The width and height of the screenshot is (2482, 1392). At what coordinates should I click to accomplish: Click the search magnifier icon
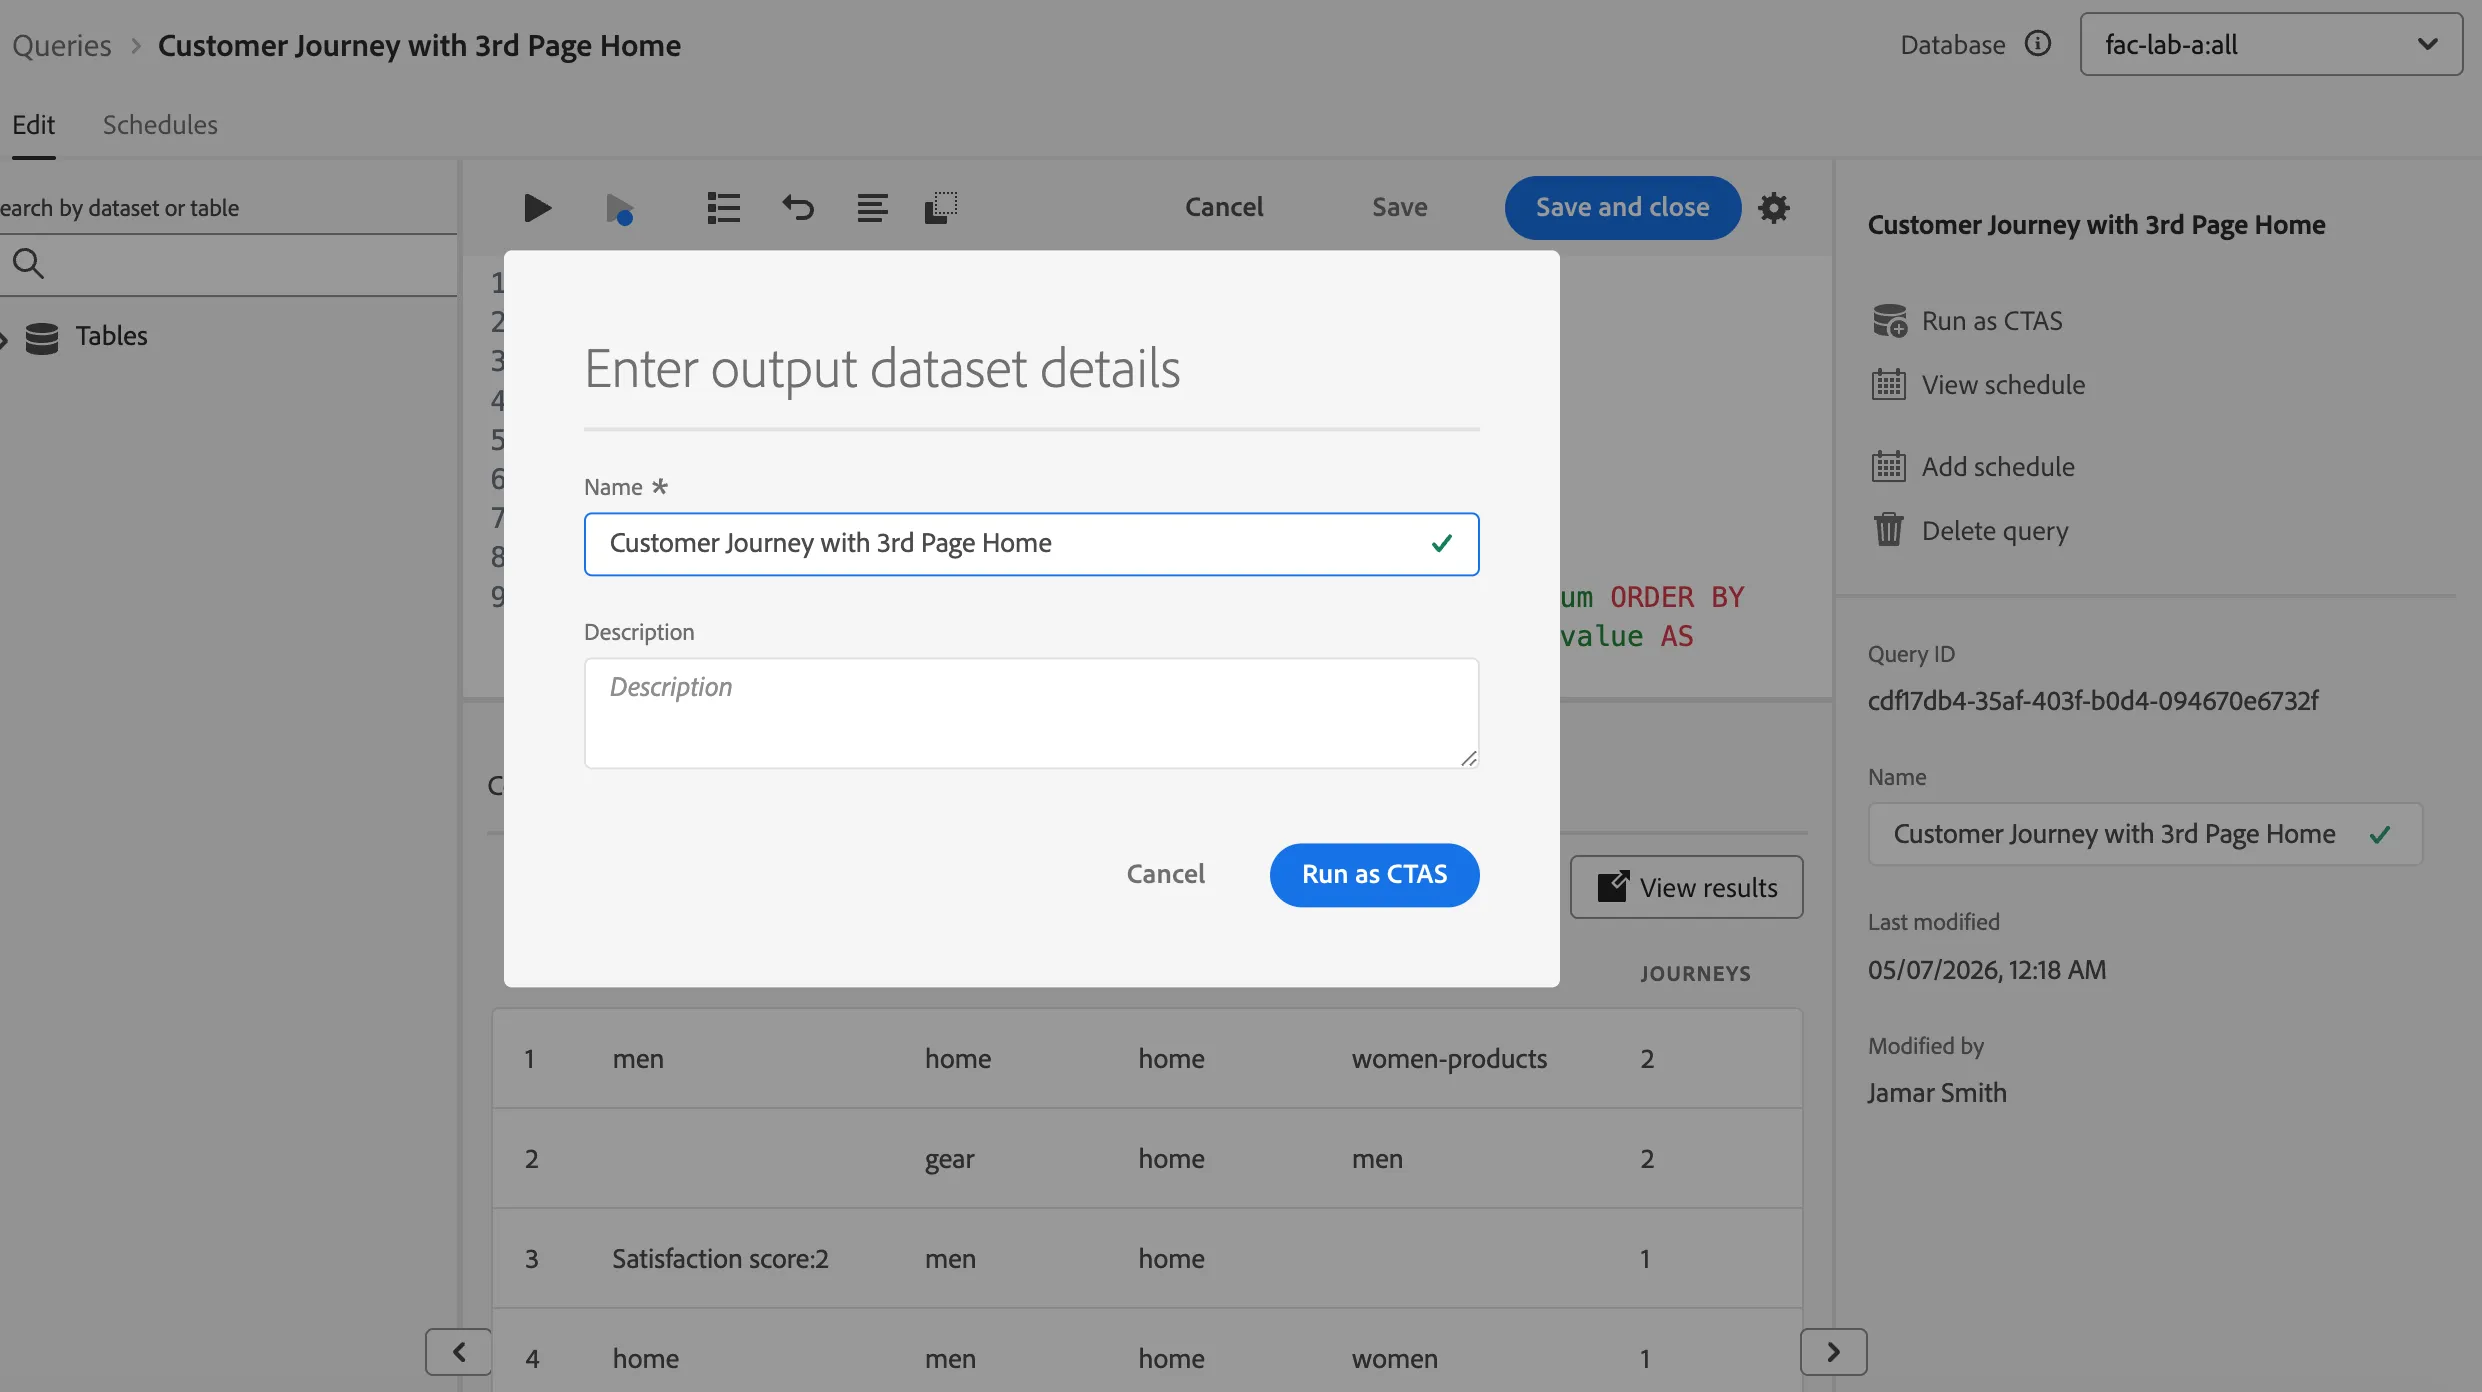pyautogui.click(x=28, y=264)
